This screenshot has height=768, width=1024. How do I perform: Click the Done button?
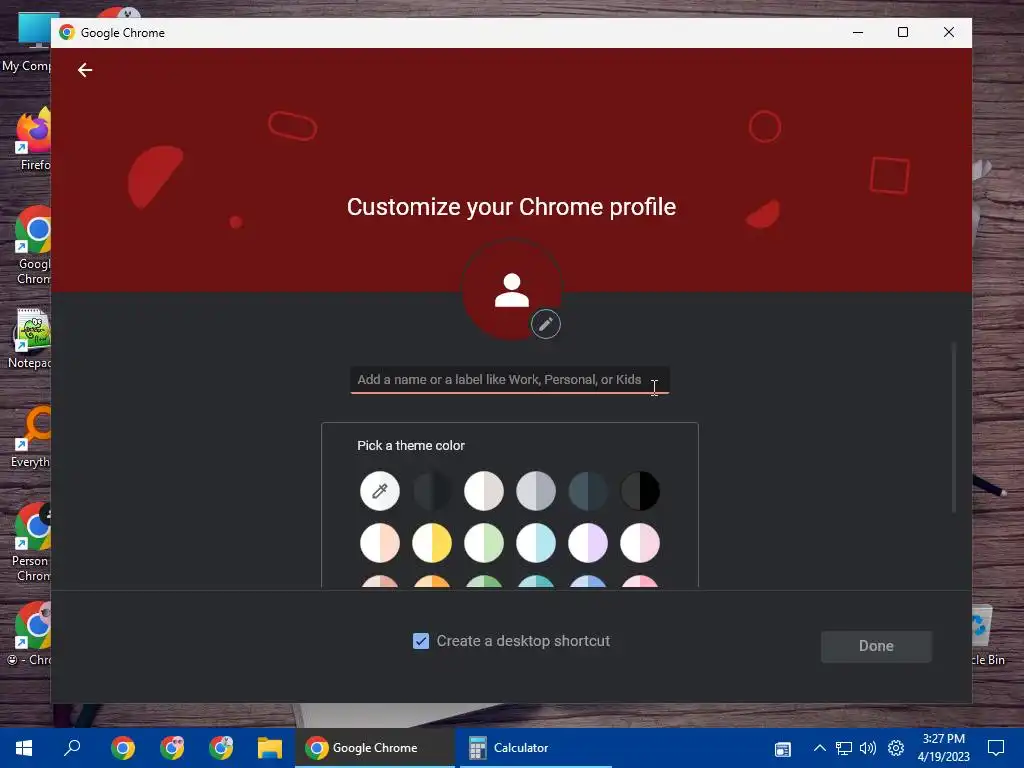(x=876, y=646)
